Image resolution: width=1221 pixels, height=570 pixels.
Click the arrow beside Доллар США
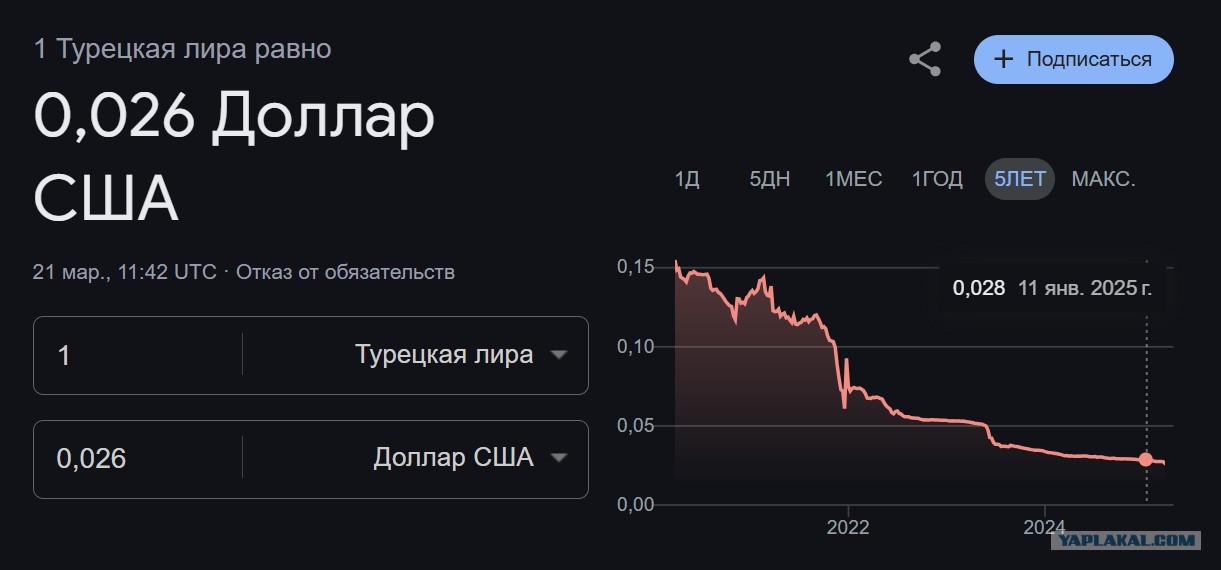[559, 458]
